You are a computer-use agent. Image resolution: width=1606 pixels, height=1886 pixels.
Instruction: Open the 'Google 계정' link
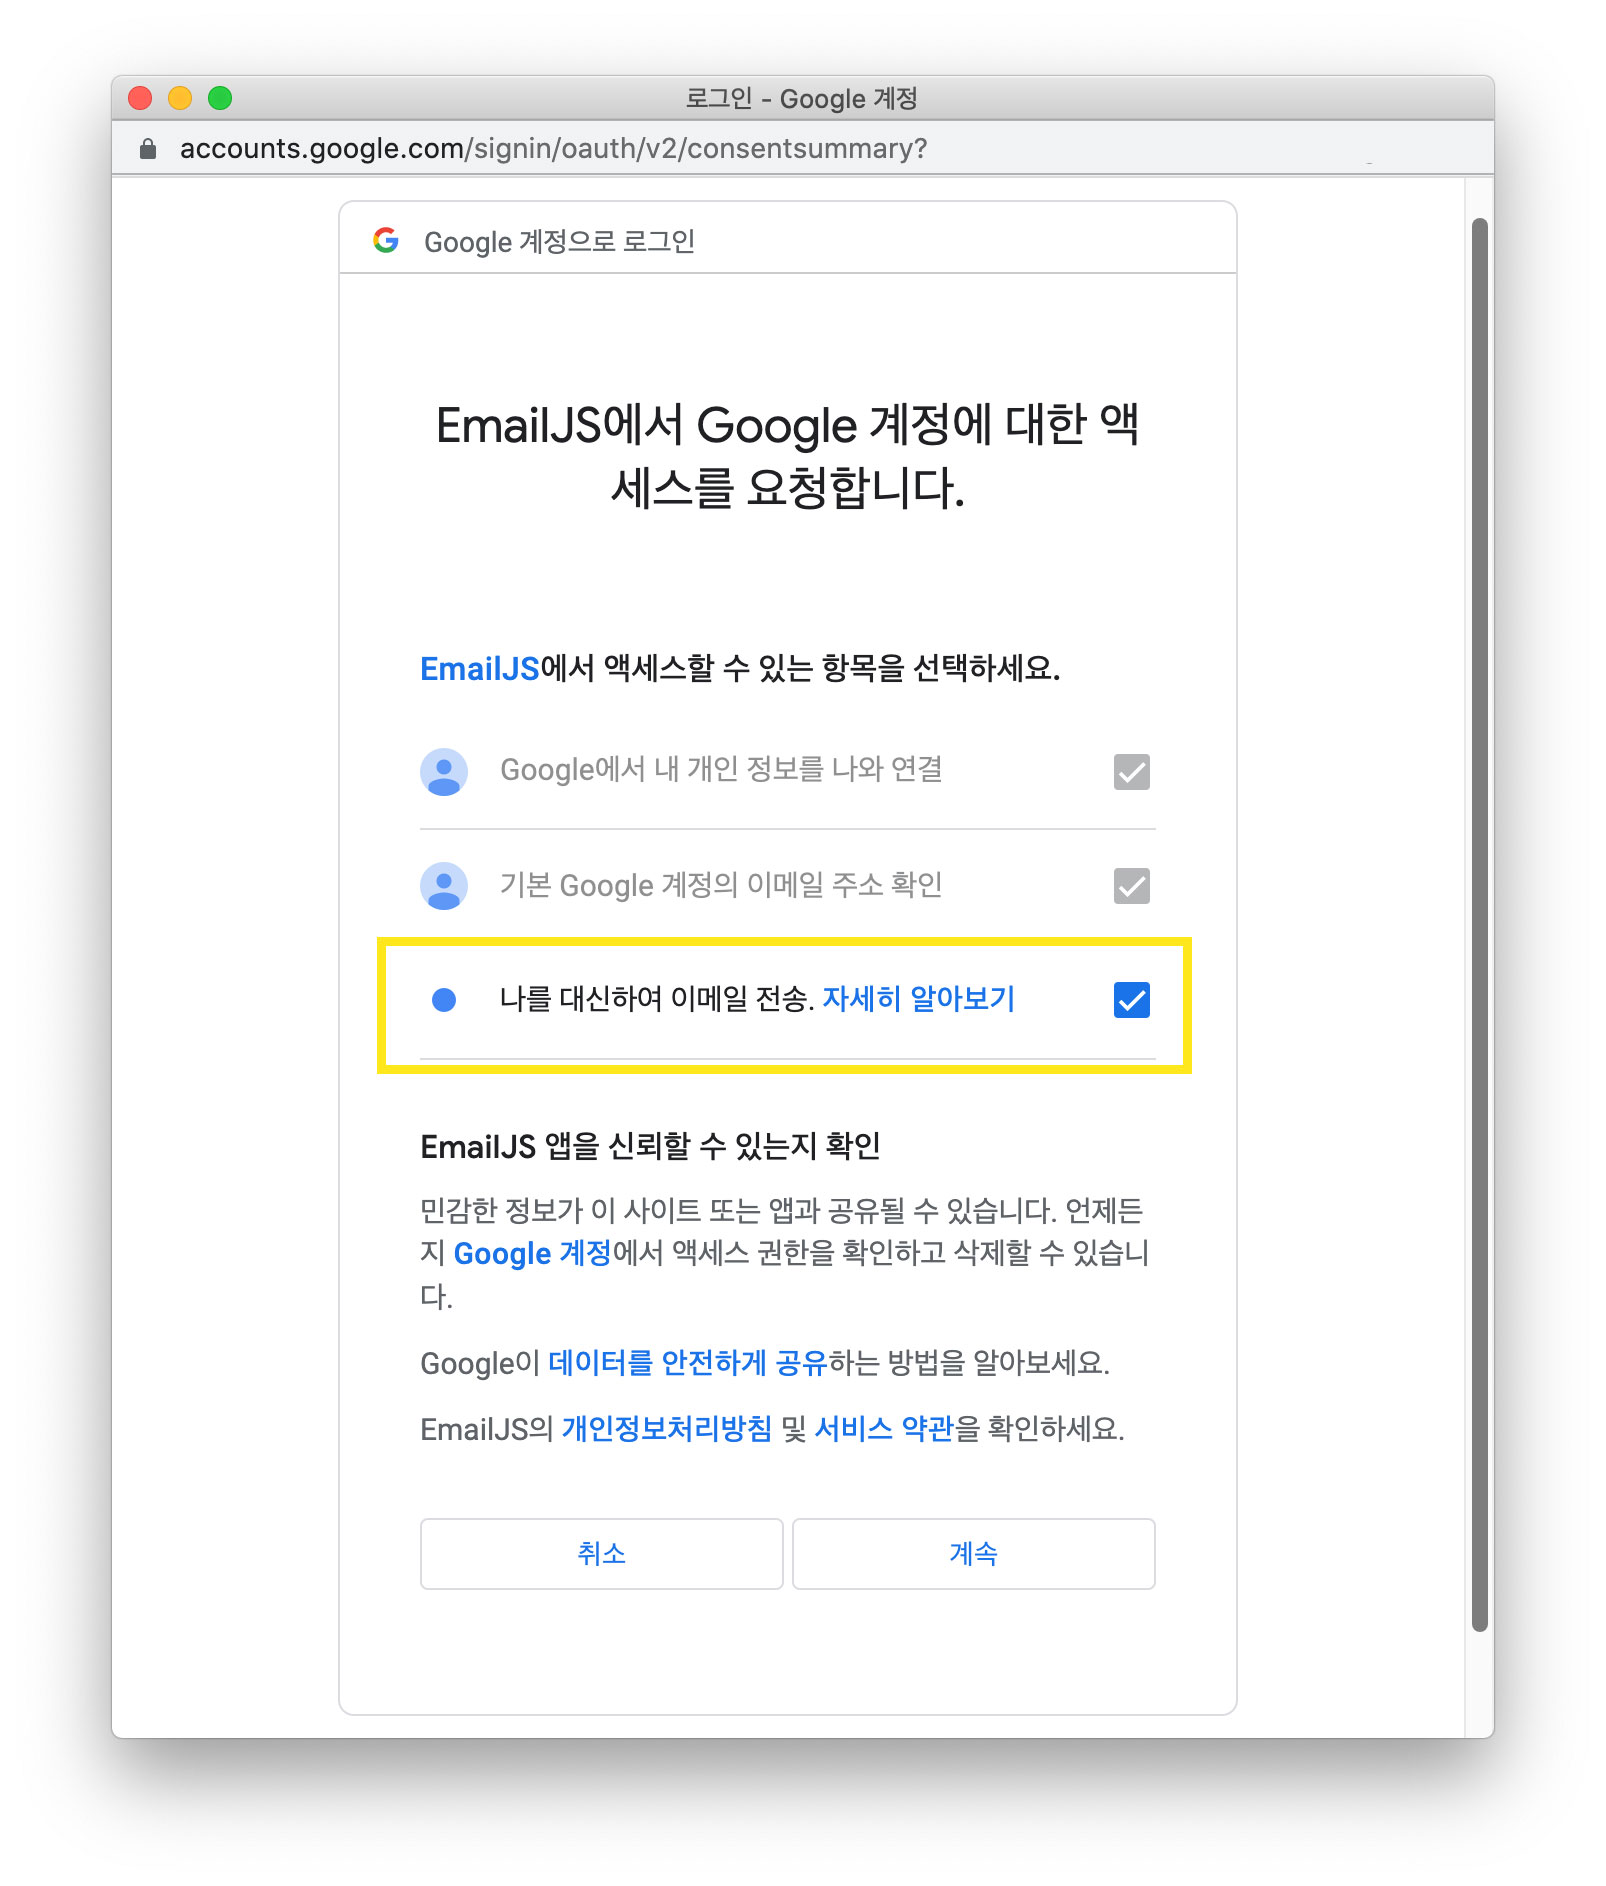[x=532, y=1253]
